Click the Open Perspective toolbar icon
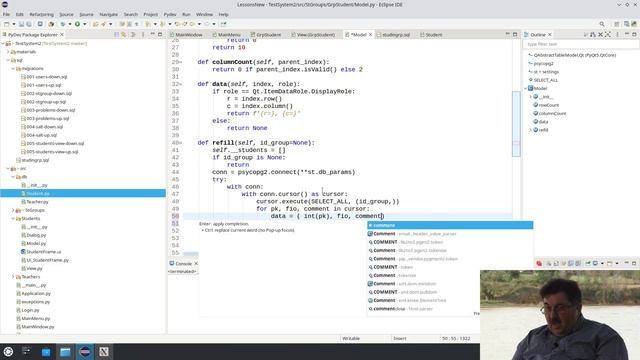Viewport: 640px width, 360px height. pyautogui.click(x=617, y=24)
